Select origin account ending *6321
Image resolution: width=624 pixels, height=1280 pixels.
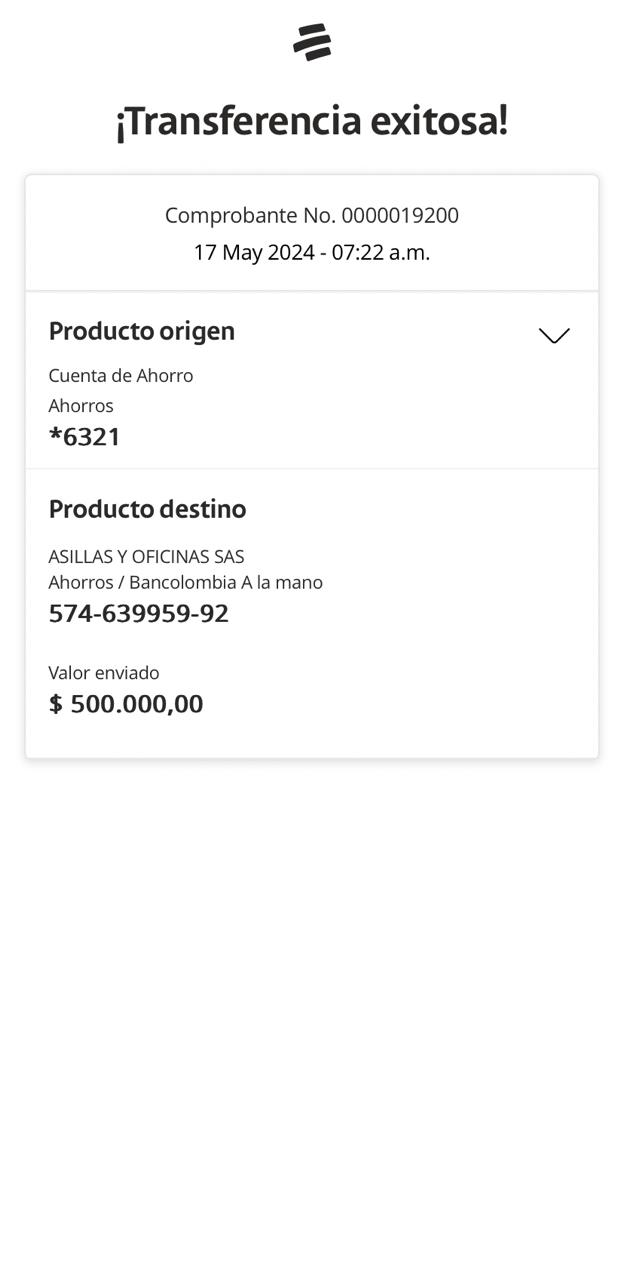(x=85, y=437)
